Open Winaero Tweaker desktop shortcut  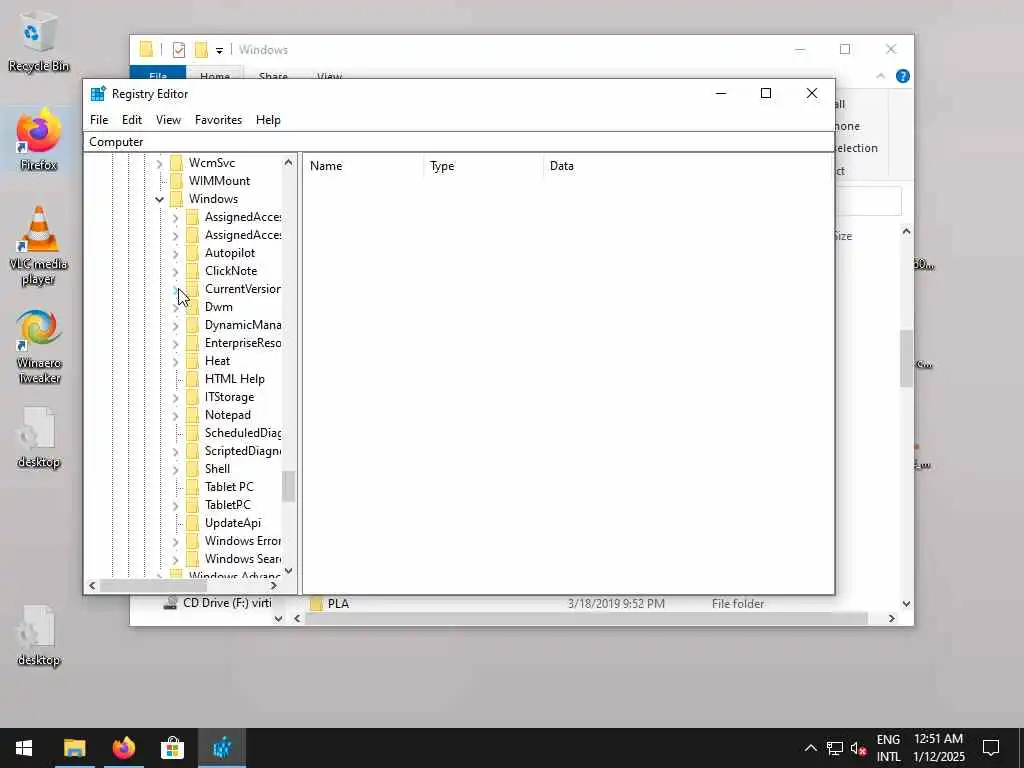[x=38, y=346]
